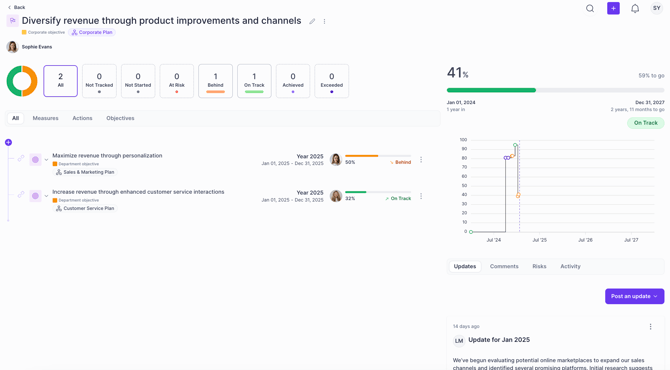Image resolution: width=670 pixels, height=370 pixels.
Task: Expand the Maximize revenue through personalization row
Action: pyautogui.click(x=46, y=160)
